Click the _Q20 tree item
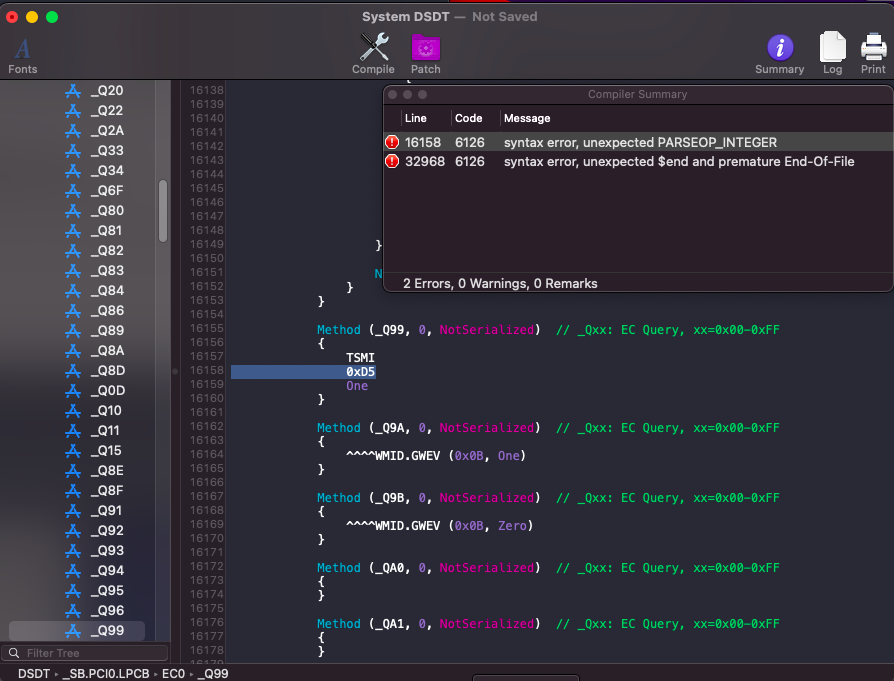The width and height of the screenshot is (894, 681). pos(106,91)
